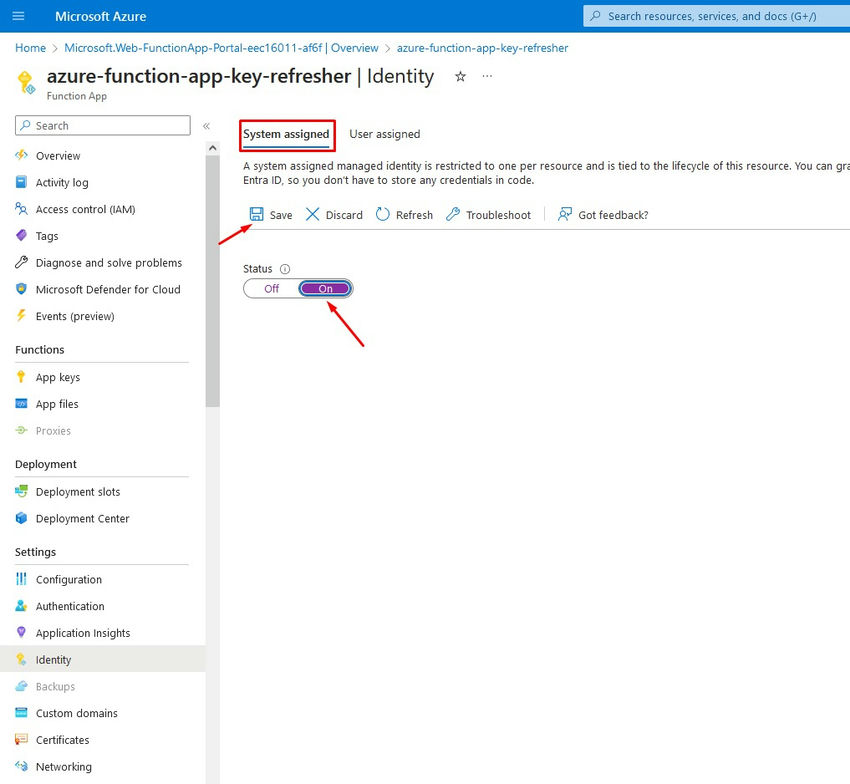Open Networking settings from sidebar
This screenshot has width=850, height=784.
click(x=65, y=766)
